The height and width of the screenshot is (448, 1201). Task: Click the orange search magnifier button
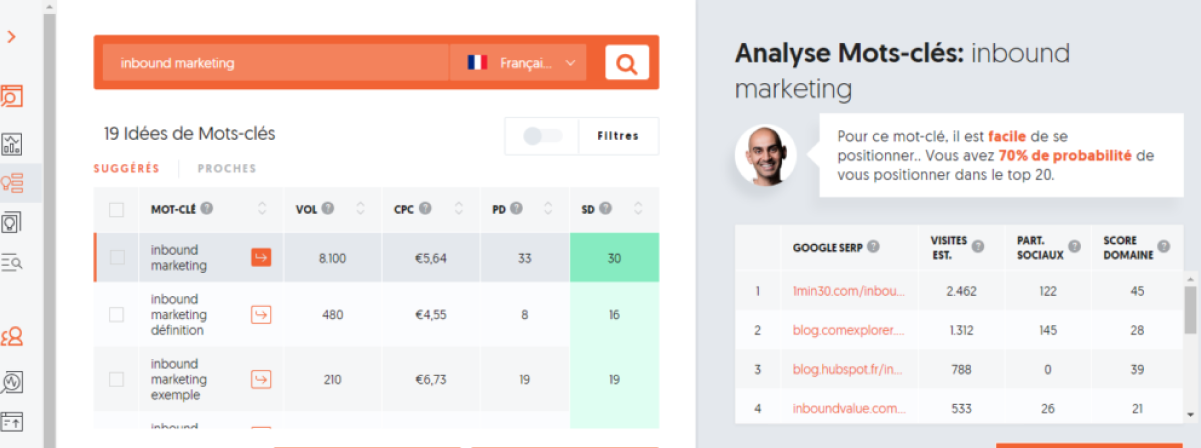click(x=627, y=63)
